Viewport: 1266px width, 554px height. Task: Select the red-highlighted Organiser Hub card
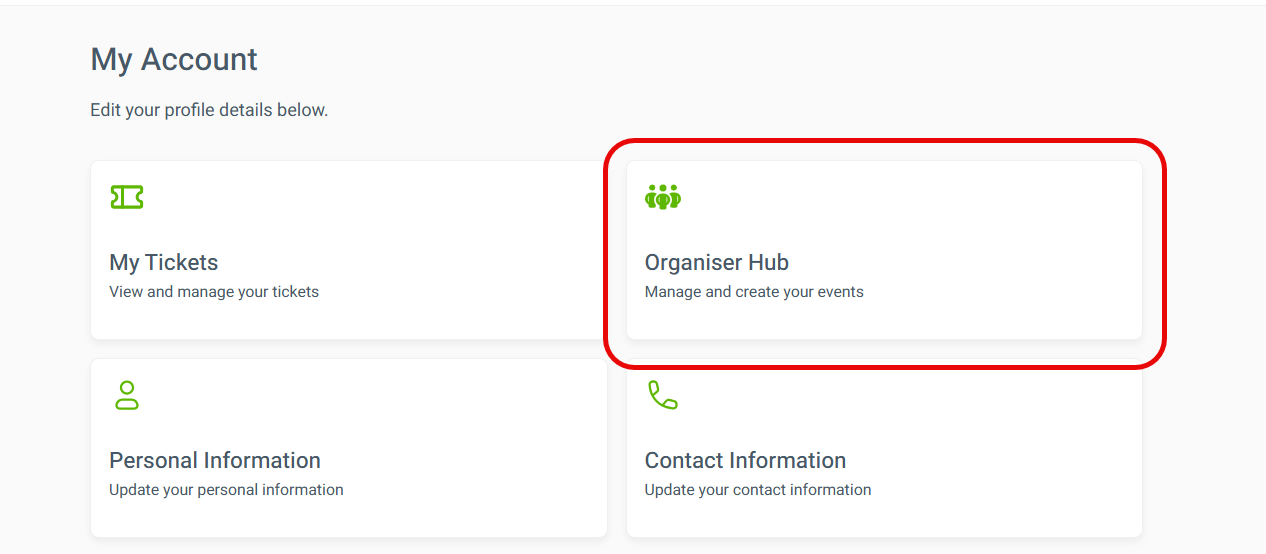pos(884,250)
